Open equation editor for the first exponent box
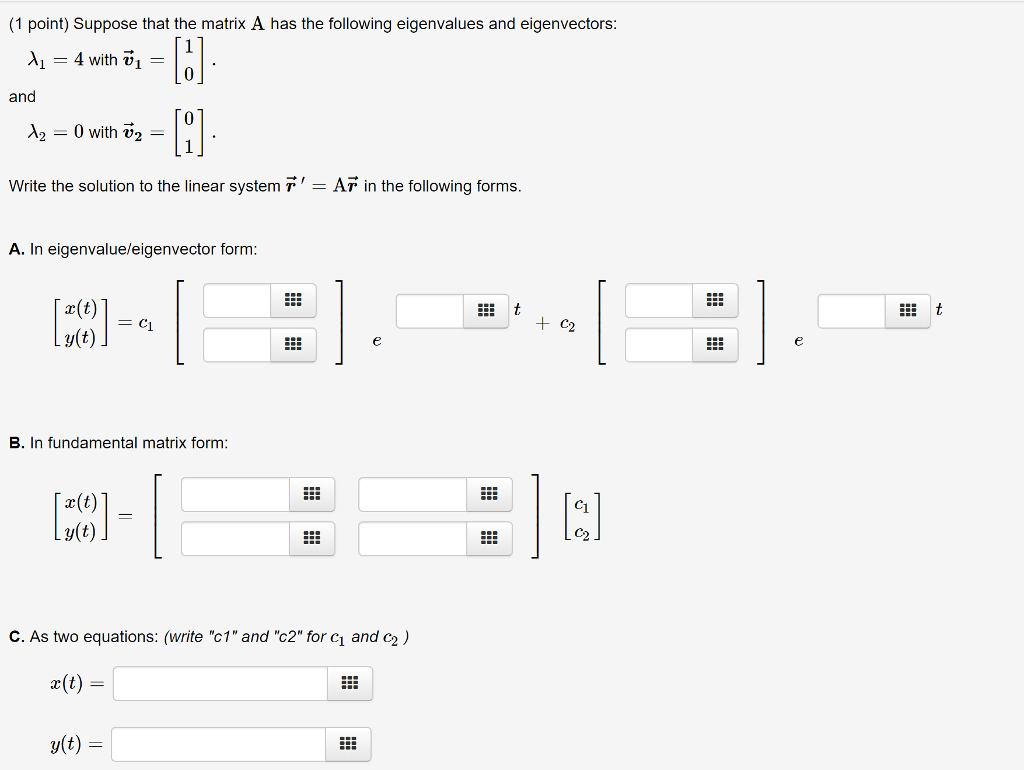Screen dimensions: 1024x770 point(486,310)
